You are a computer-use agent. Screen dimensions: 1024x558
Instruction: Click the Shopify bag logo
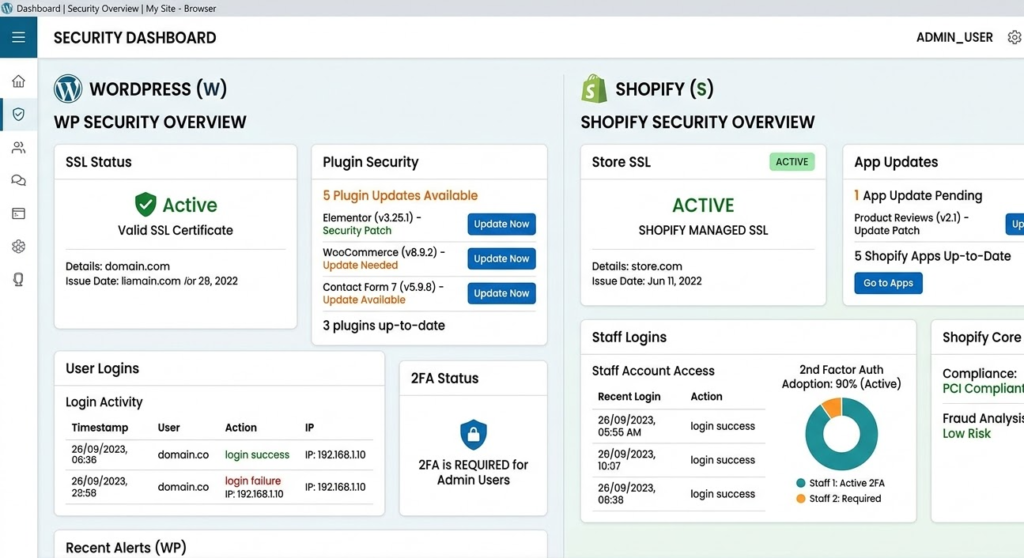(594, 89)
